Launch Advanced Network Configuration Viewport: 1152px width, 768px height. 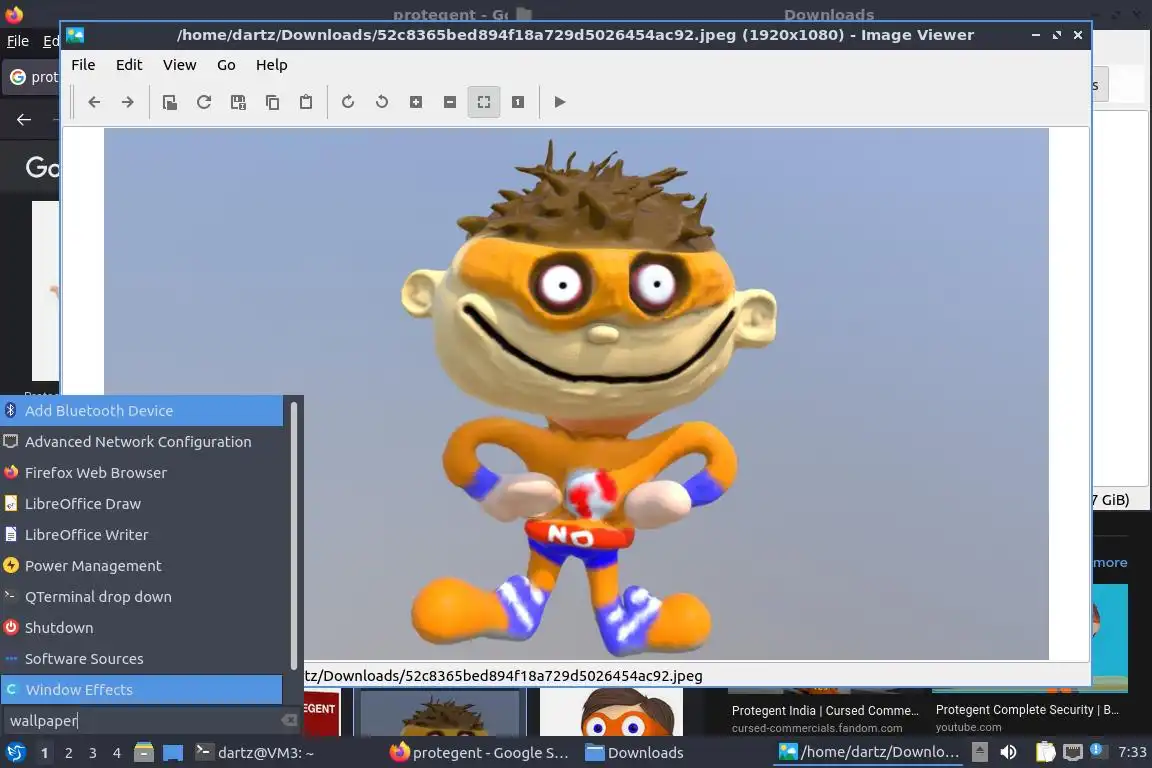pos(142,442)
